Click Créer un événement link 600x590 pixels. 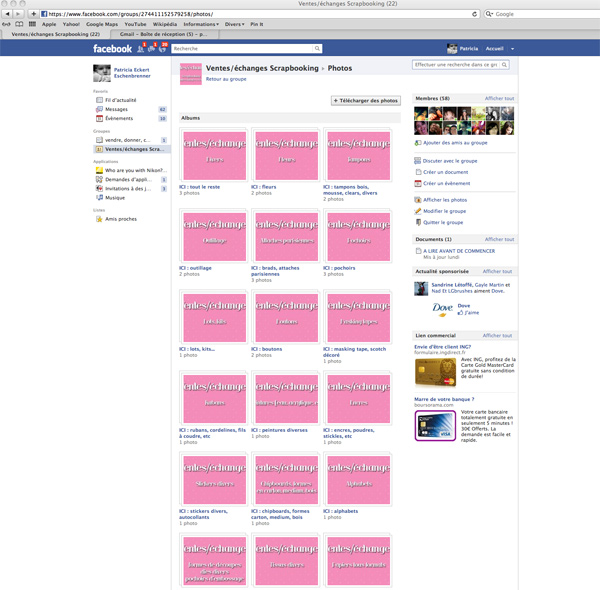(x=447, y=183)
